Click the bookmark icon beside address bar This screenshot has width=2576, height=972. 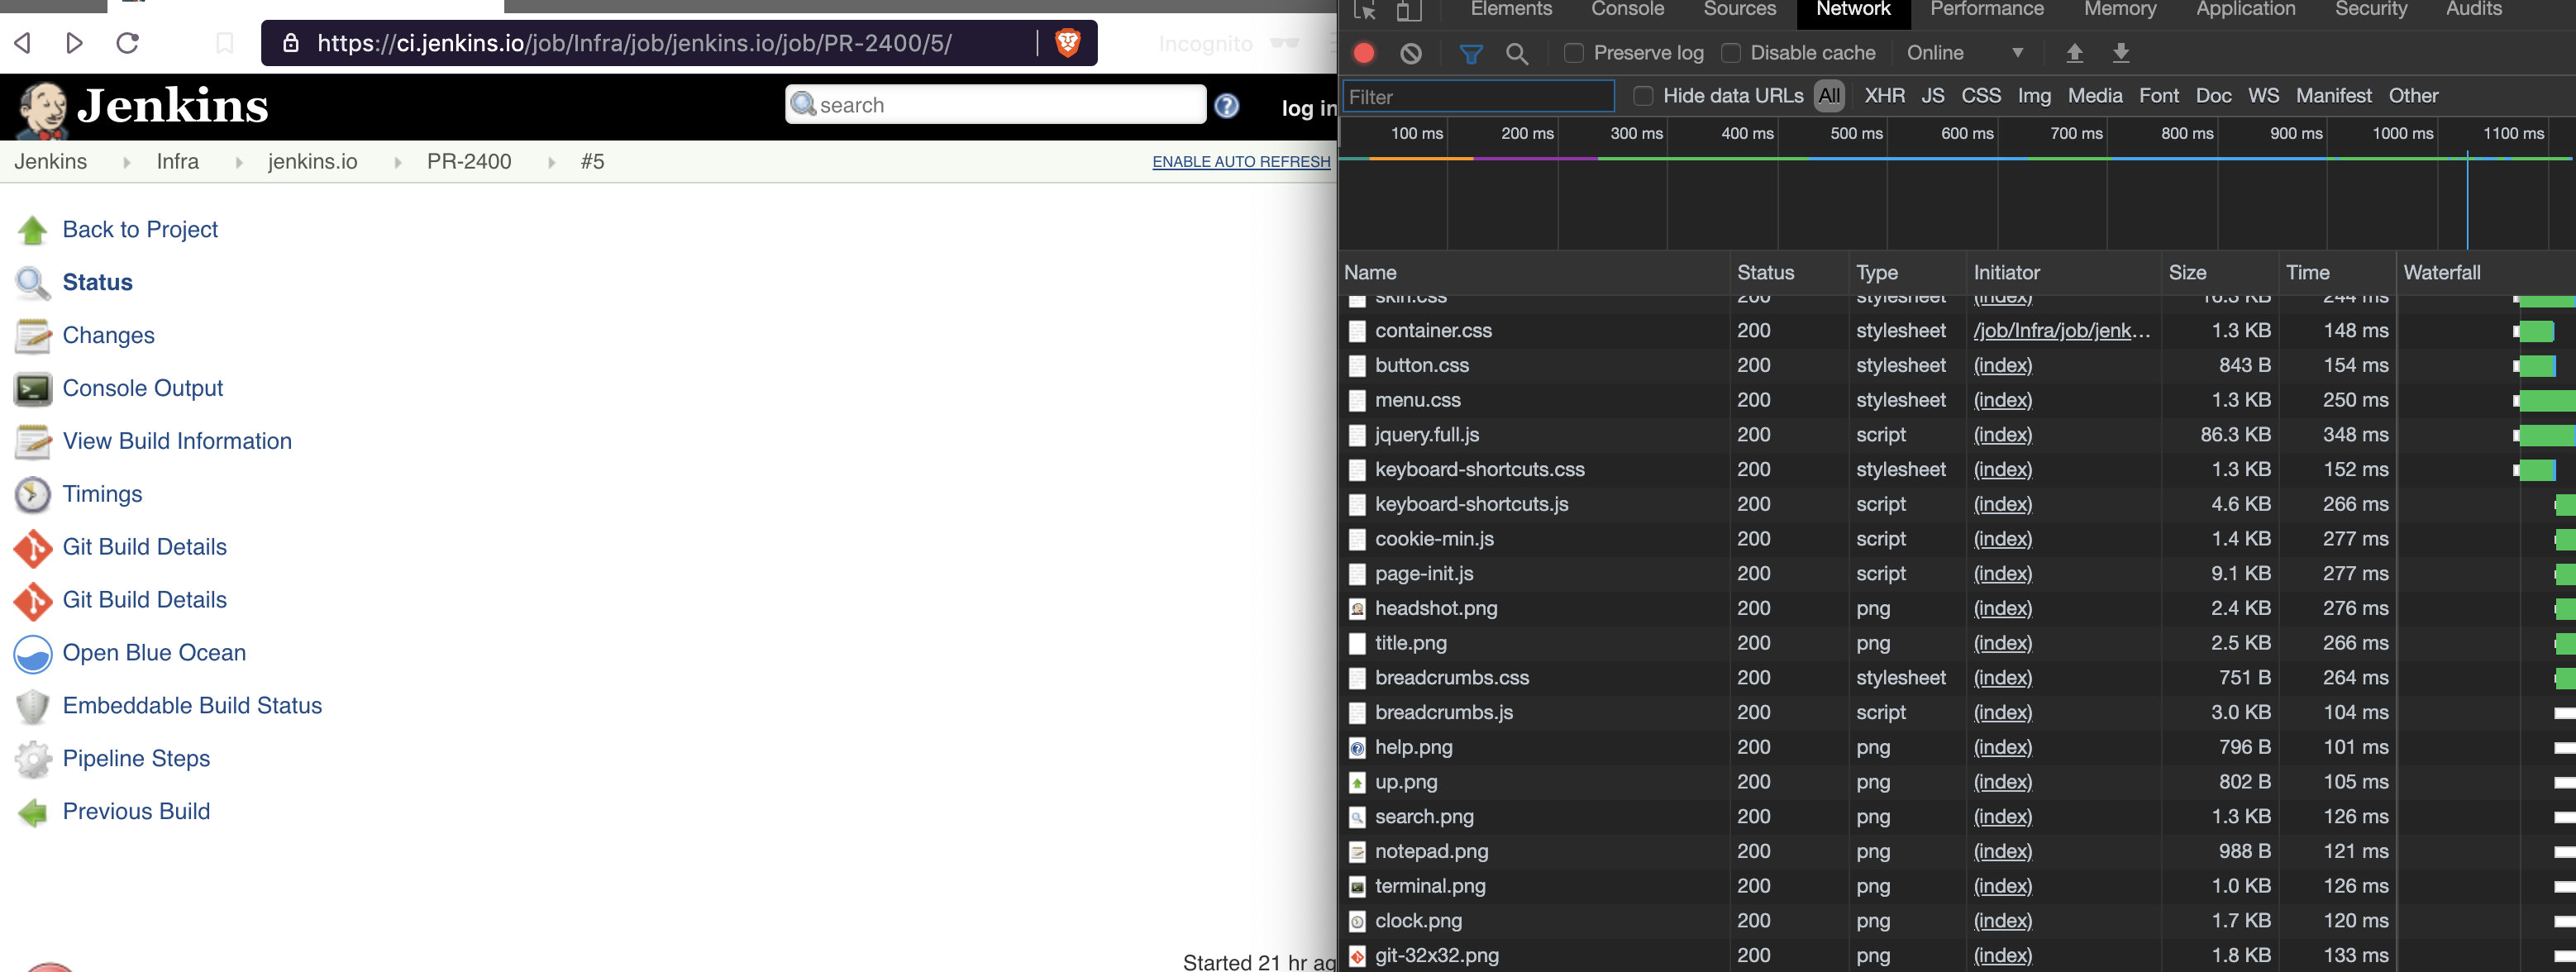tap(225, 43)
